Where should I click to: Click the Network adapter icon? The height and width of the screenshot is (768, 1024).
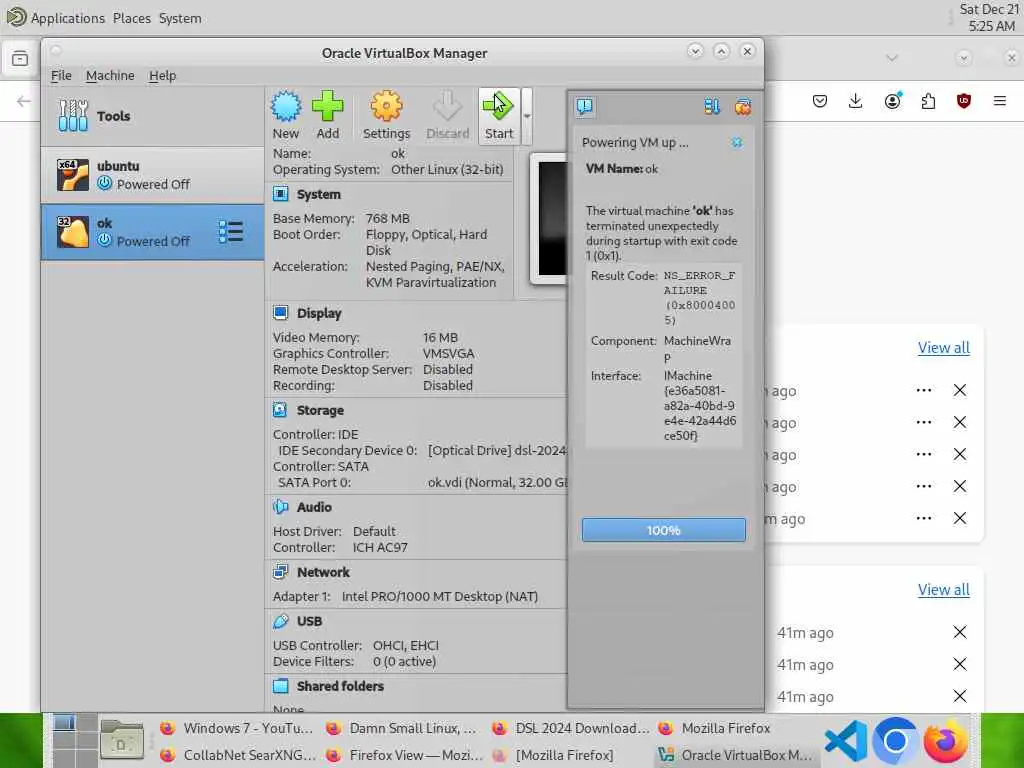[280, 572]
